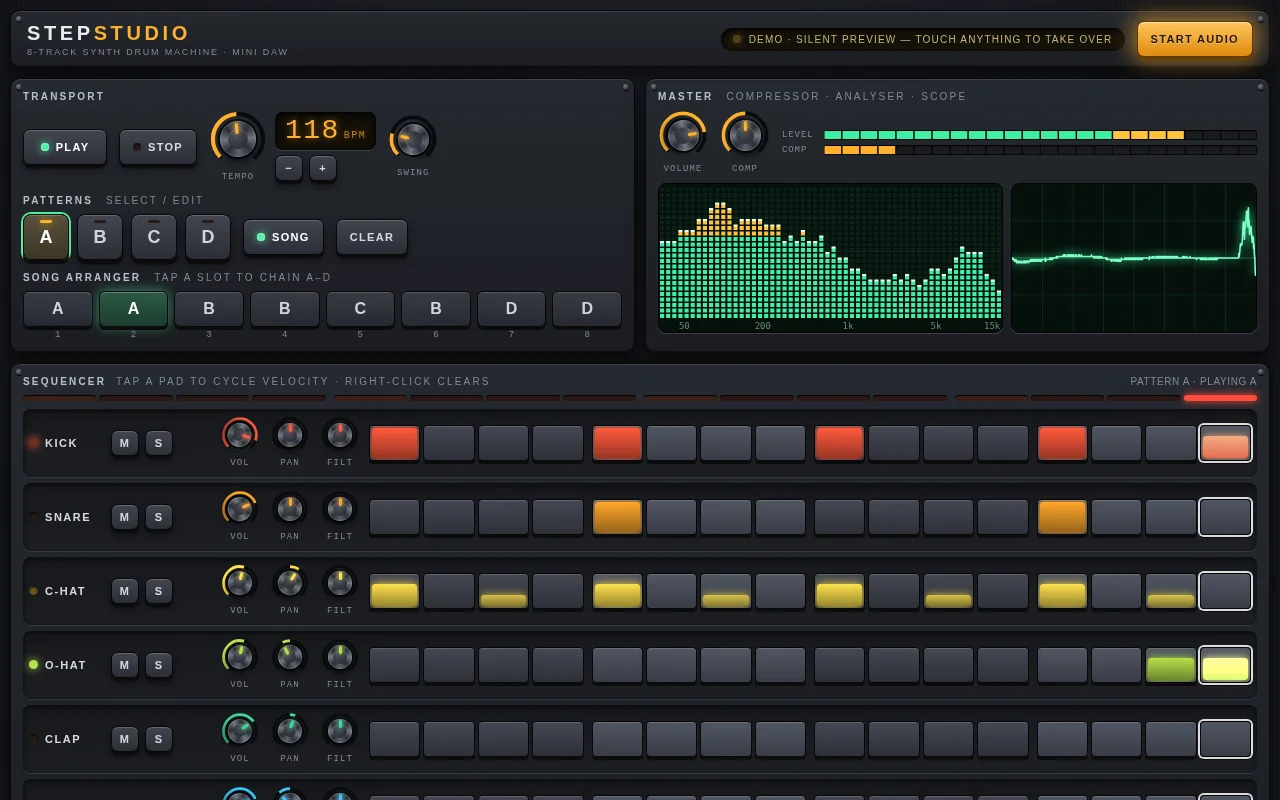Stop the sequencer playback

(158, 147)
